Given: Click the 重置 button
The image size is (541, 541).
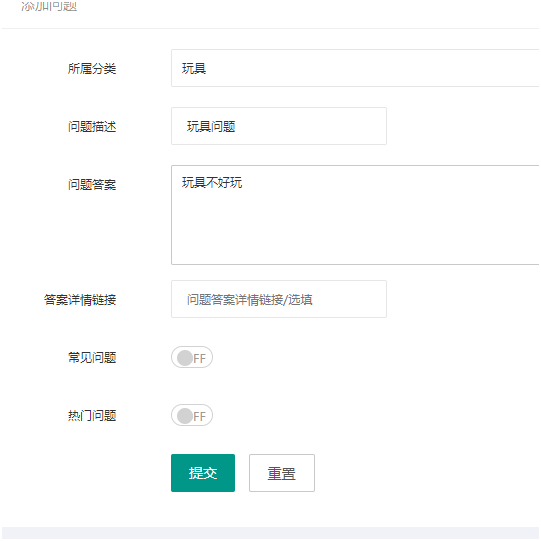Looking at the screenshot, I should point(282,473).
